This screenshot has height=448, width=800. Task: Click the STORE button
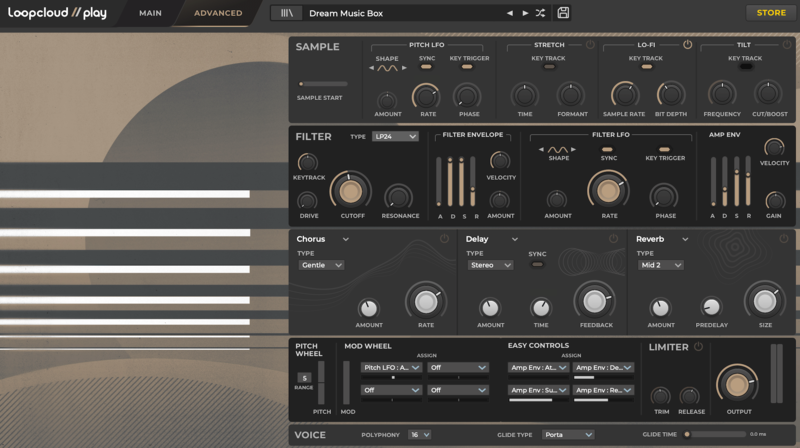click(x=771, y=13)
